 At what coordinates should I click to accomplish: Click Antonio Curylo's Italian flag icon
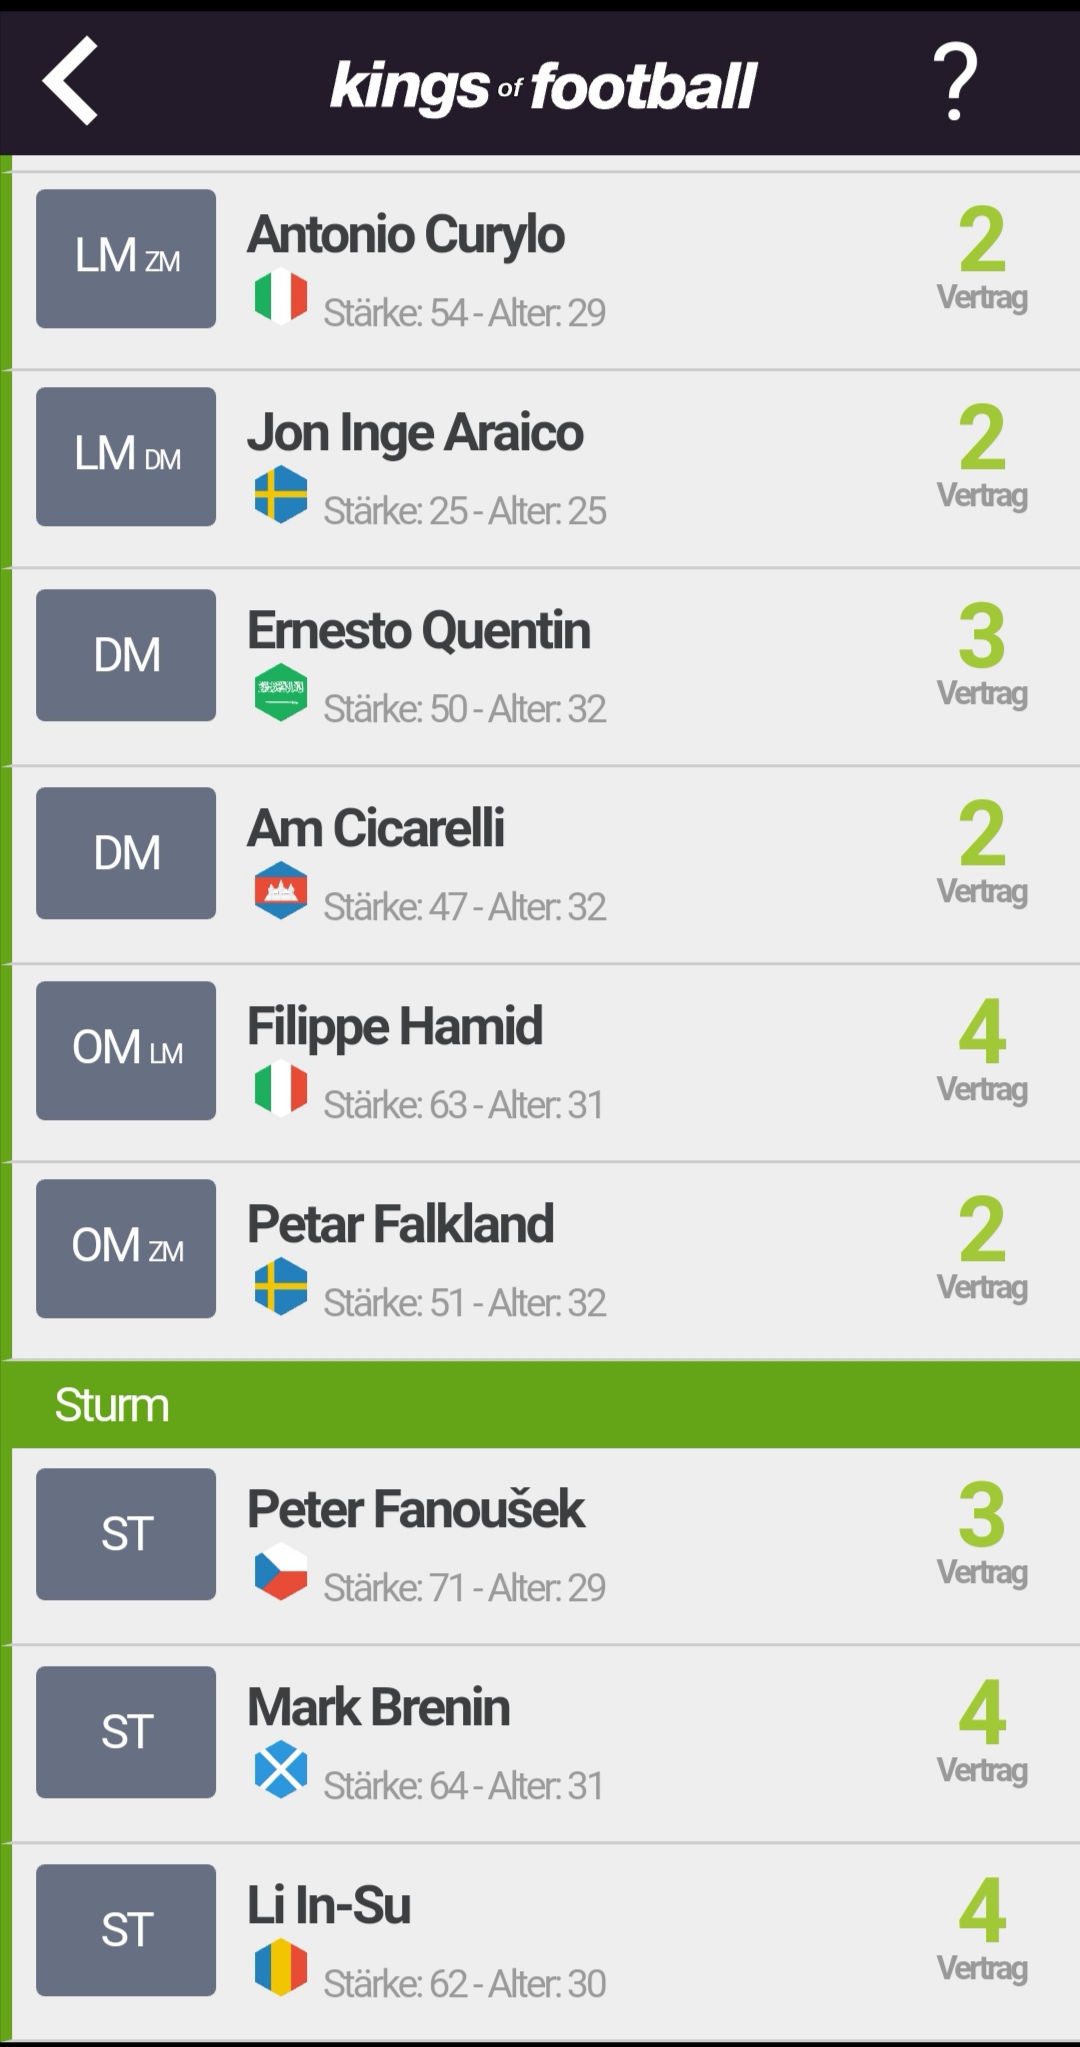(x=281, y=296)
